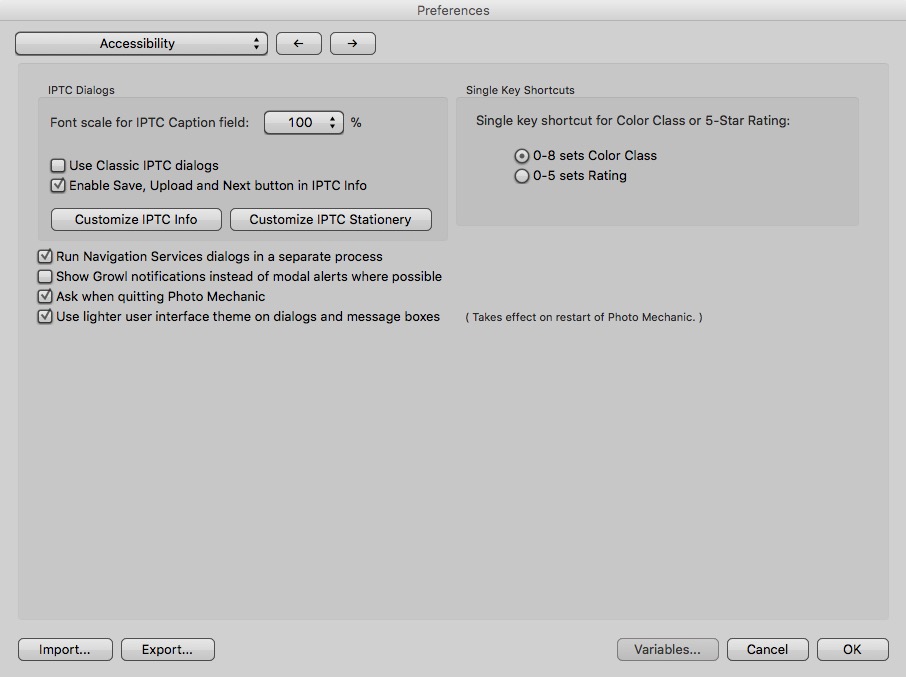Click the Preferences window title bar
The height and width of the screenshot is (677, 906).
(453, 11)
